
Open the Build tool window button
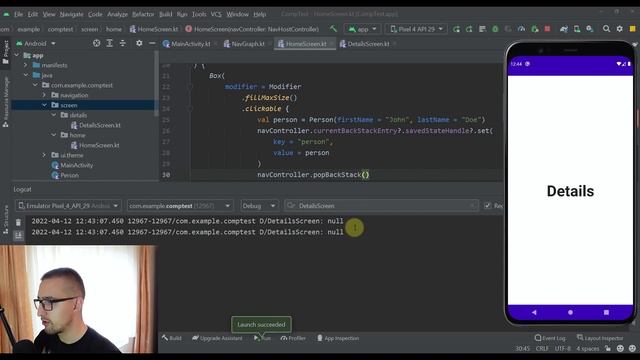coord(171,338)
